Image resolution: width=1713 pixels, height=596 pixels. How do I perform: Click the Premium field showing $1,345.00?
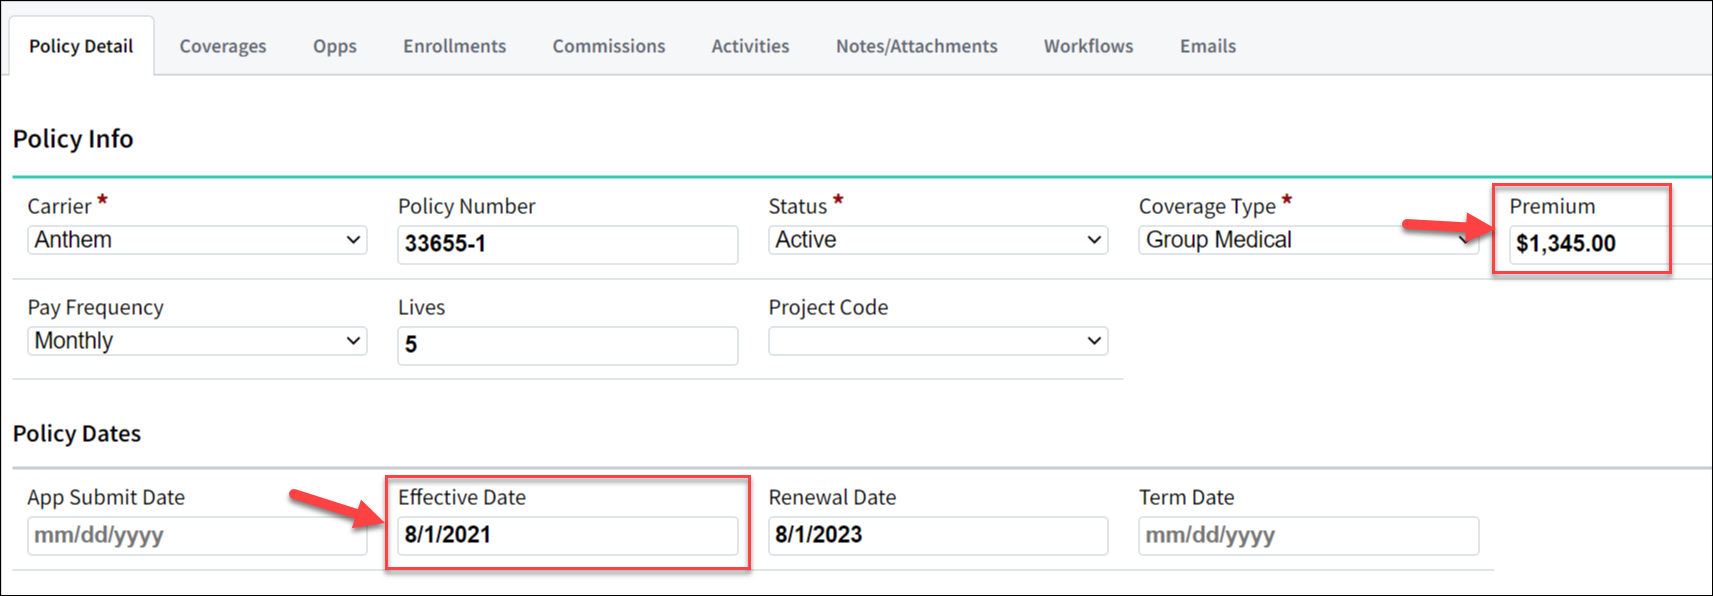[x=1611, y=244]
